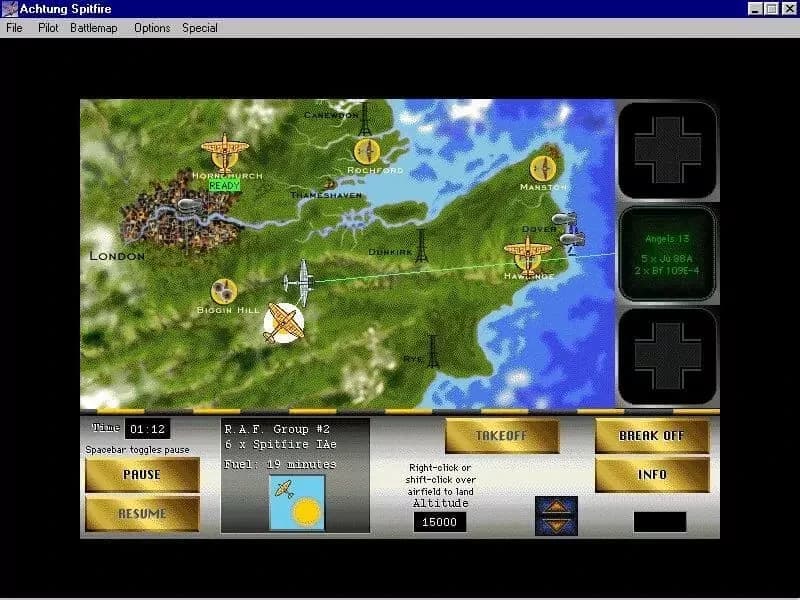This screenshot has width=800, height=600.
Task: Click the radar tower near Rye
Action: tap(434, 352)
